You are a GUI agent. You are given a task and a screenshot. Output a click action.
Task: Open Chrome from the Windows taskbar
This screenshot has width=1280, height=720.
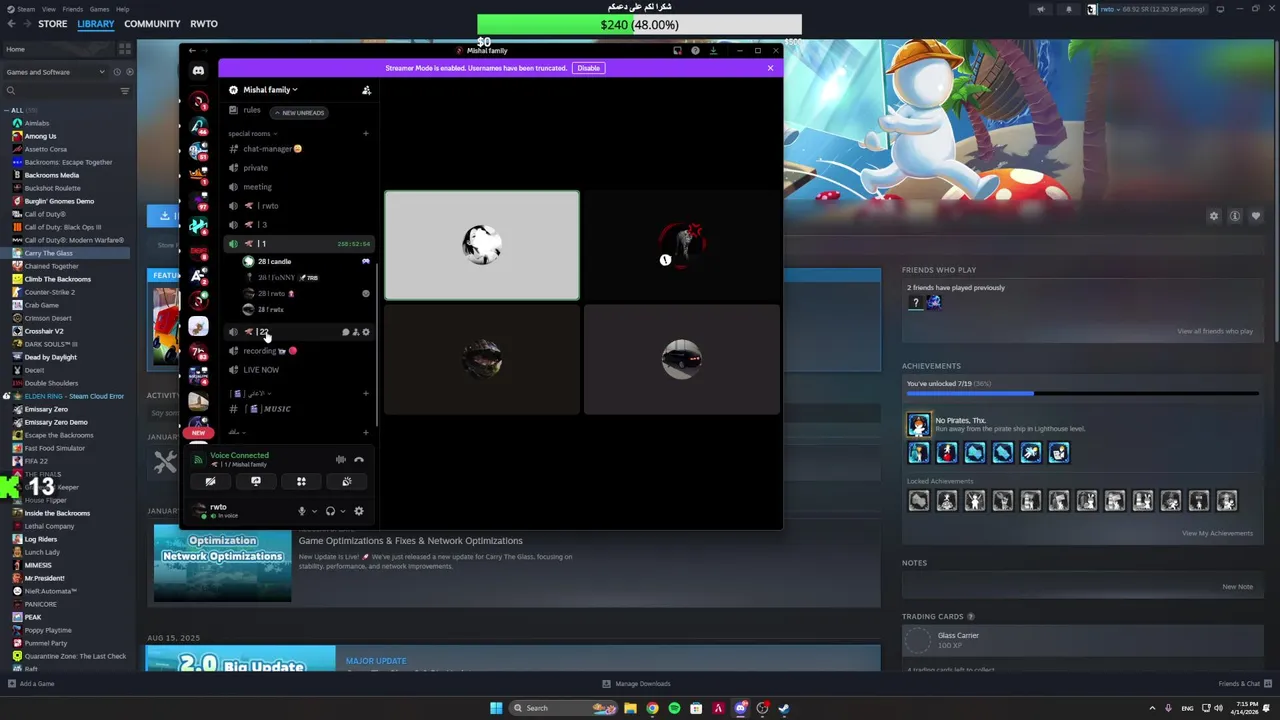coord(652,708)
